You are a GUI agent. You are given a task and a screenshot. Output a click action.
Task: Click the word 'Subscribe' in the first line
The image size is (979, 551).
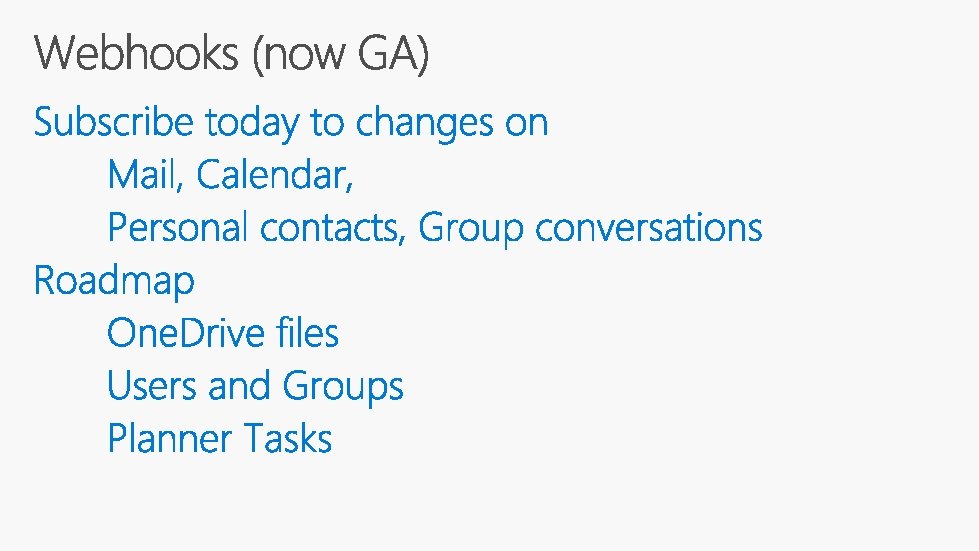(113, 122)
